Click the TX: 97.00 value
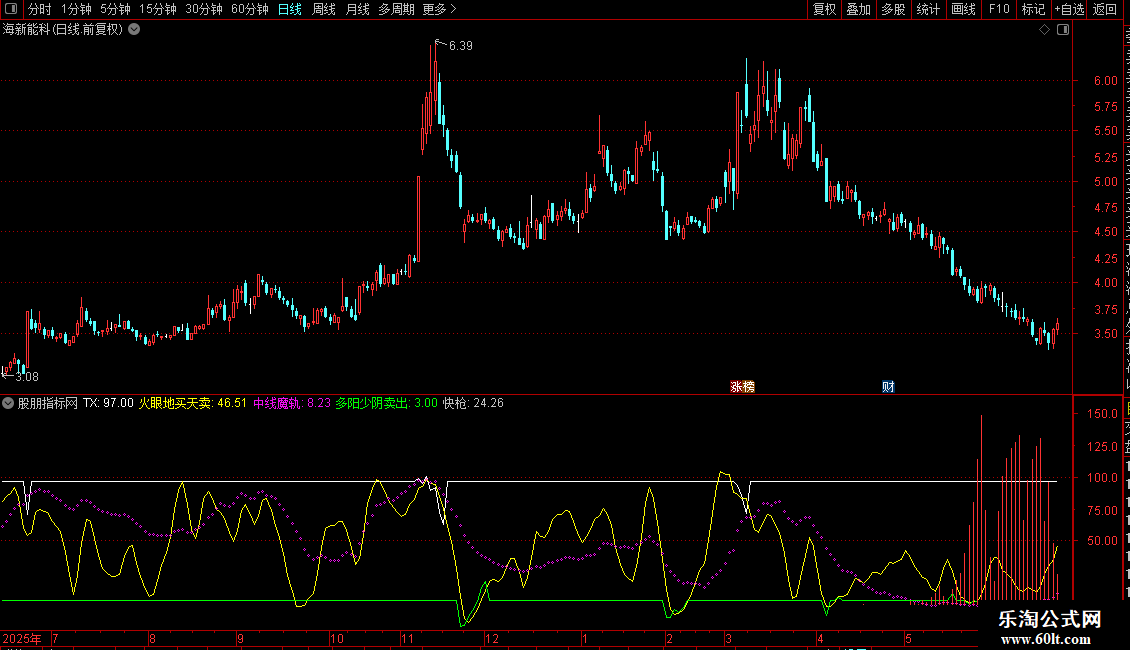Screen dimensions: 1130x650 tap(109, 404)
